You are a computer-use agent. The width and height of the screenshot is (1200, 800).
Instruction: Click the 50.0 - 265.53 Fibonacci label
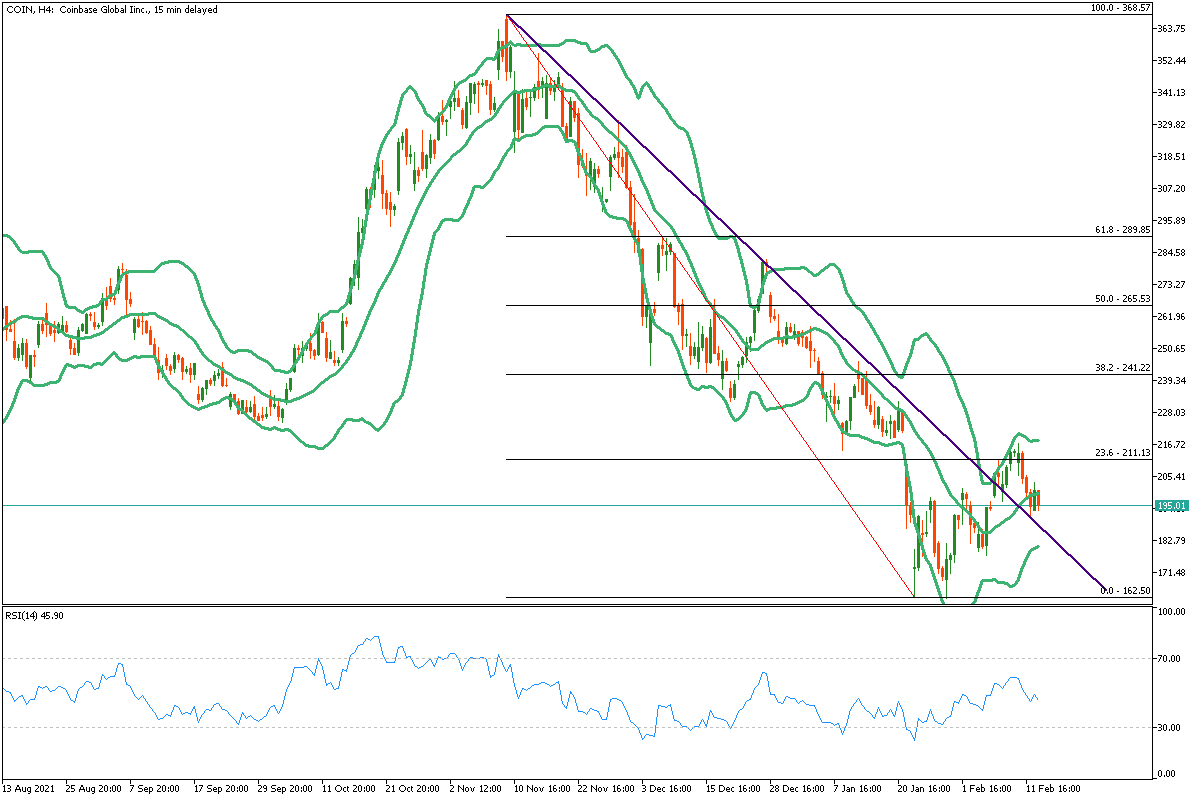click(1124, 299)
